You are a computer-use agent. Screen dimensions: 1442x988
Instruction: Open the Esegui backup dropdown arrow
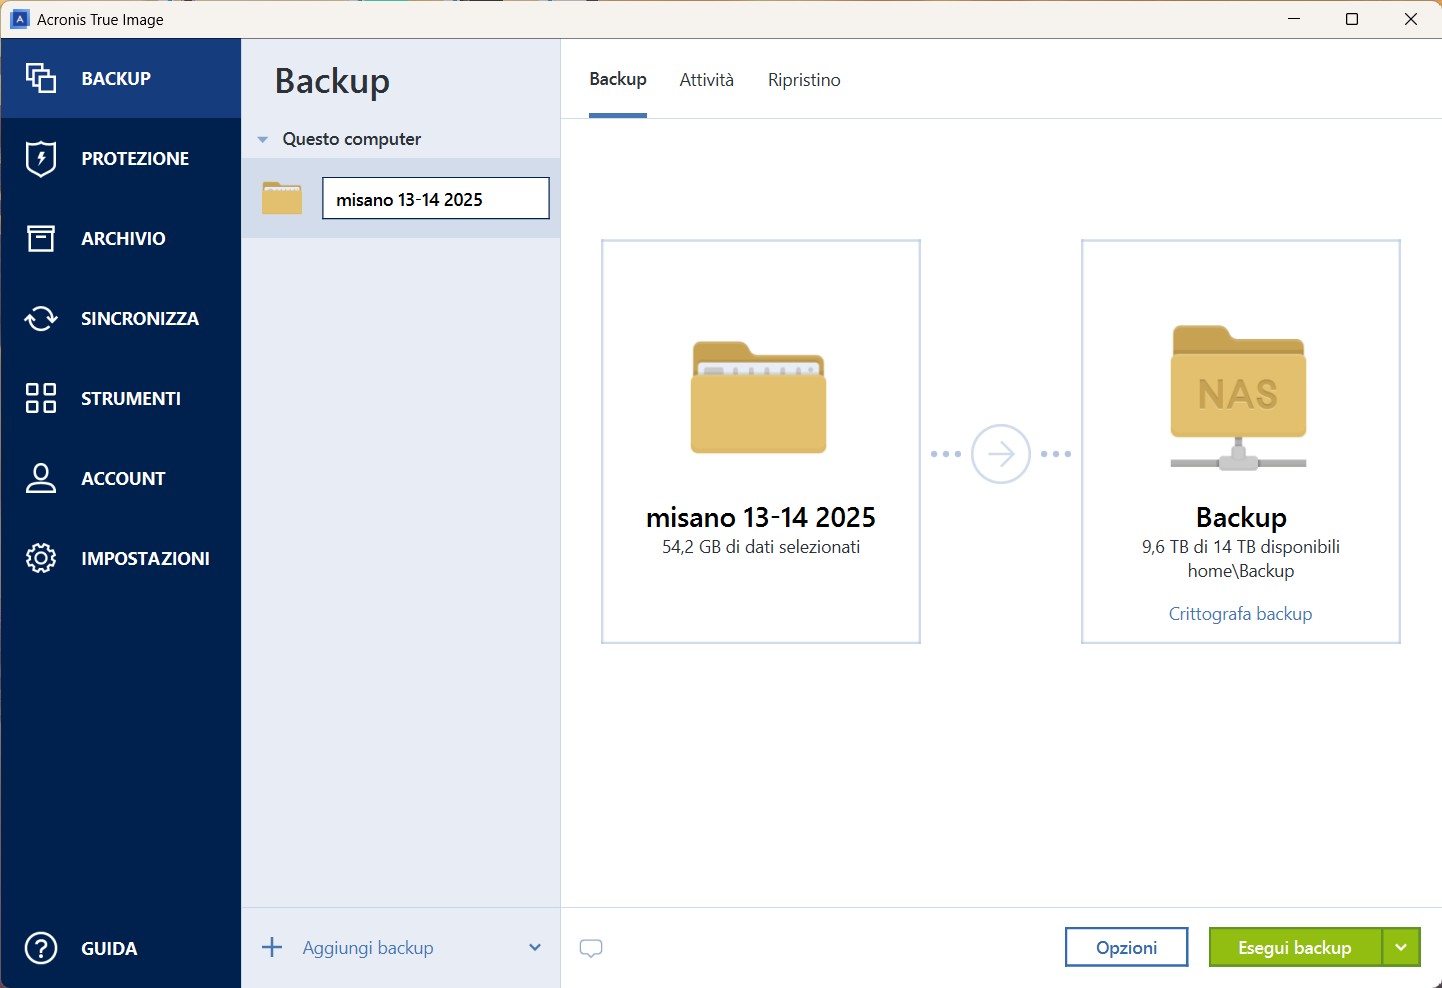(1401, 947)
